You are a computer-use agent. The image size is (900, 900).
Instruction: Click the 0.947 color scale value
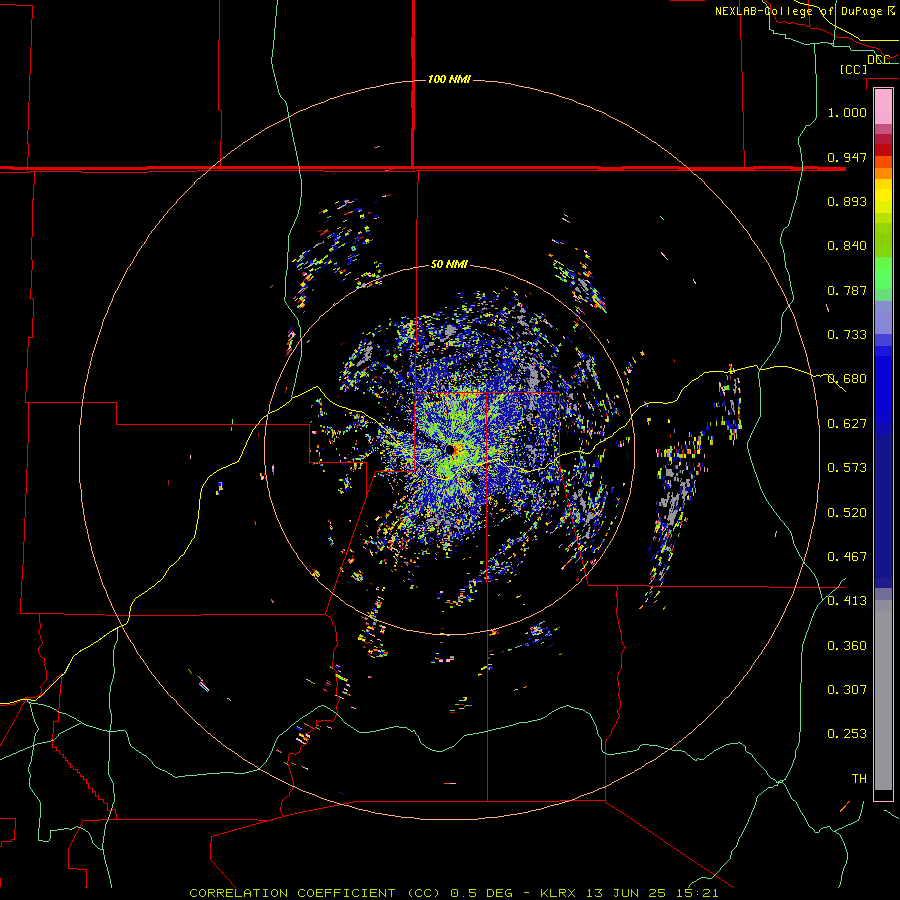(847, 157)
